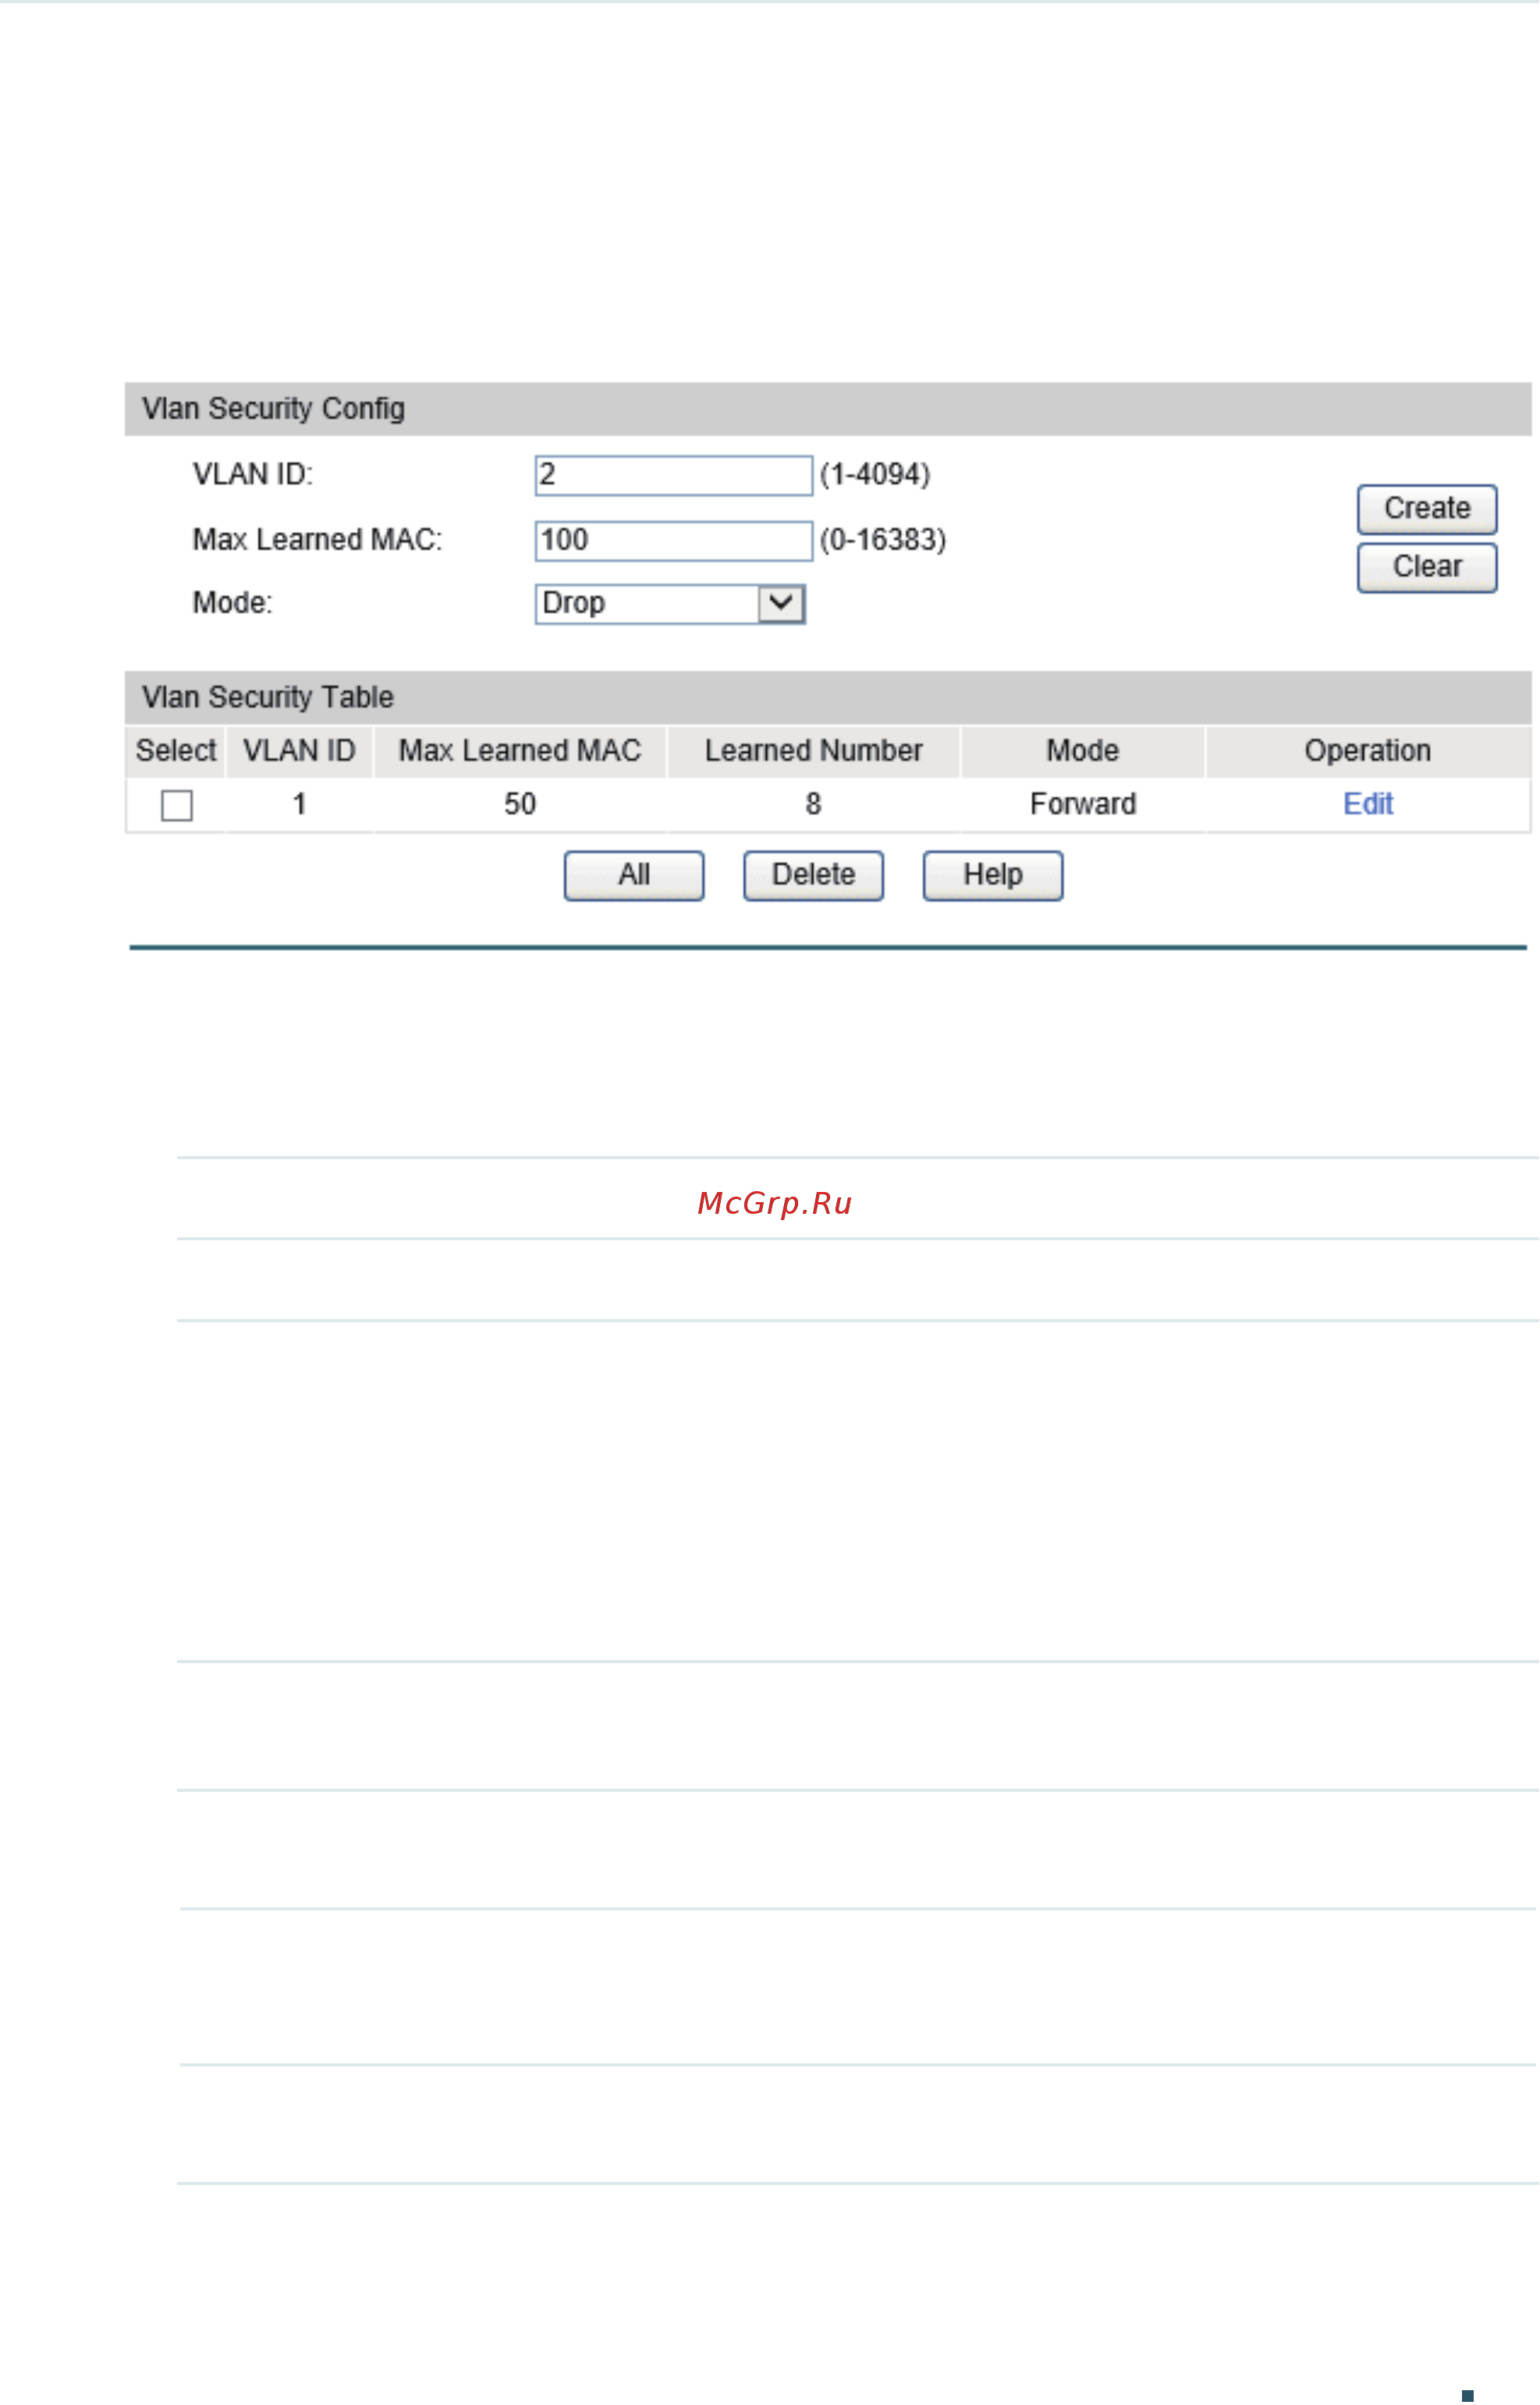The width and height of the screenshot is (1540, 2405).
Task: Click the Select column header
Action: (176, 751)
